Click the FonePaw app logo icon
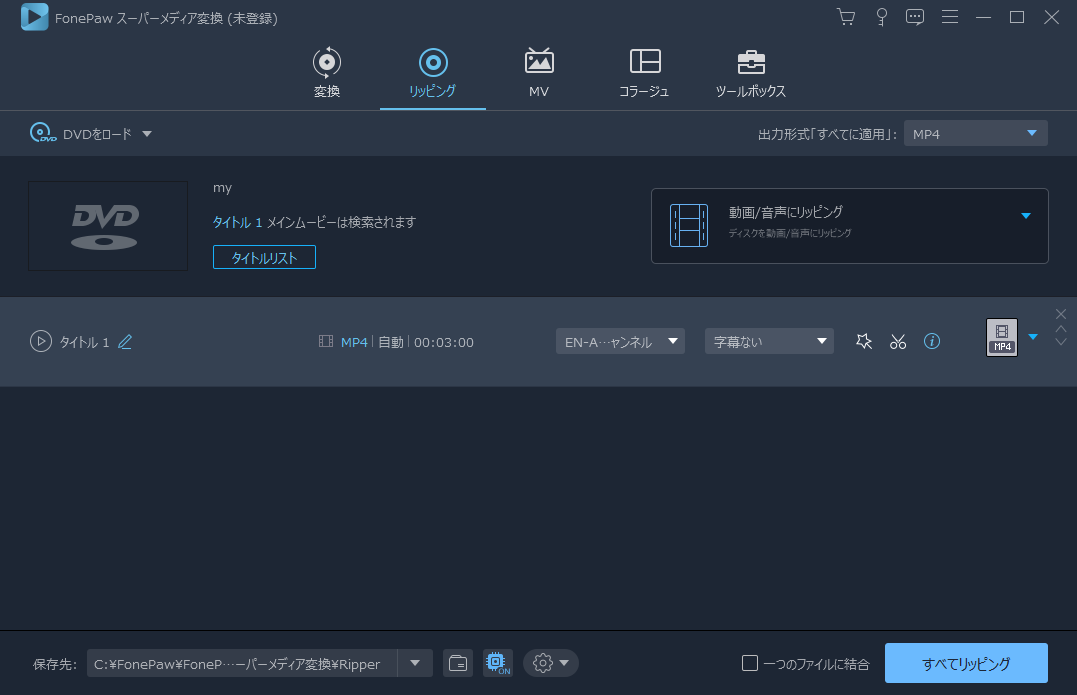Viewport: 1077px width, 695px height. [34, 17]
